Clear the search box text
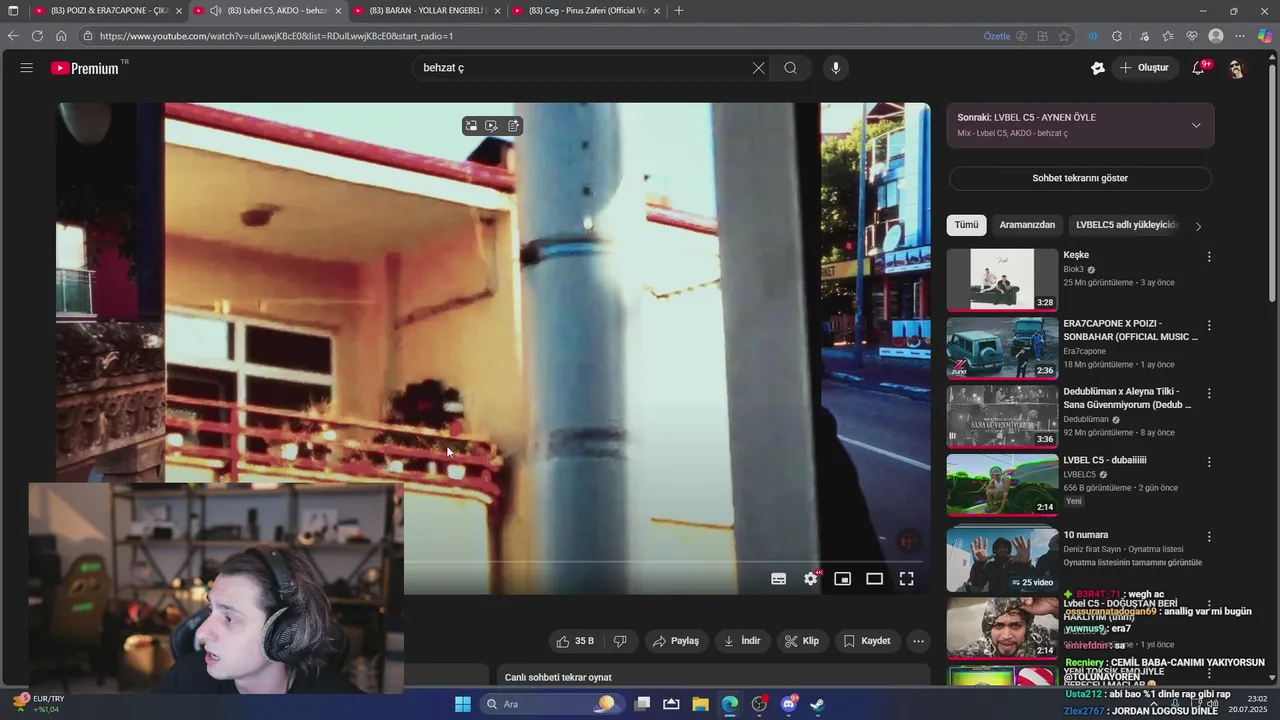The image size is (1280, 720). [x=758, y=68]
